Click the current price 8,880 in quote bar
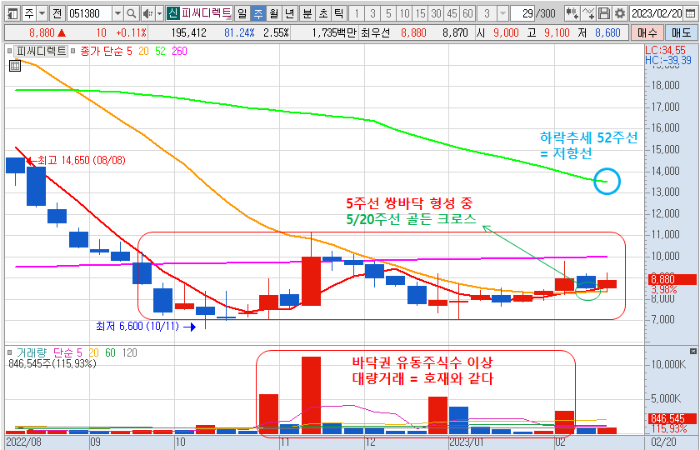This screenshot has height=450, width=700. pyautogui.click(x=42, y=33)
